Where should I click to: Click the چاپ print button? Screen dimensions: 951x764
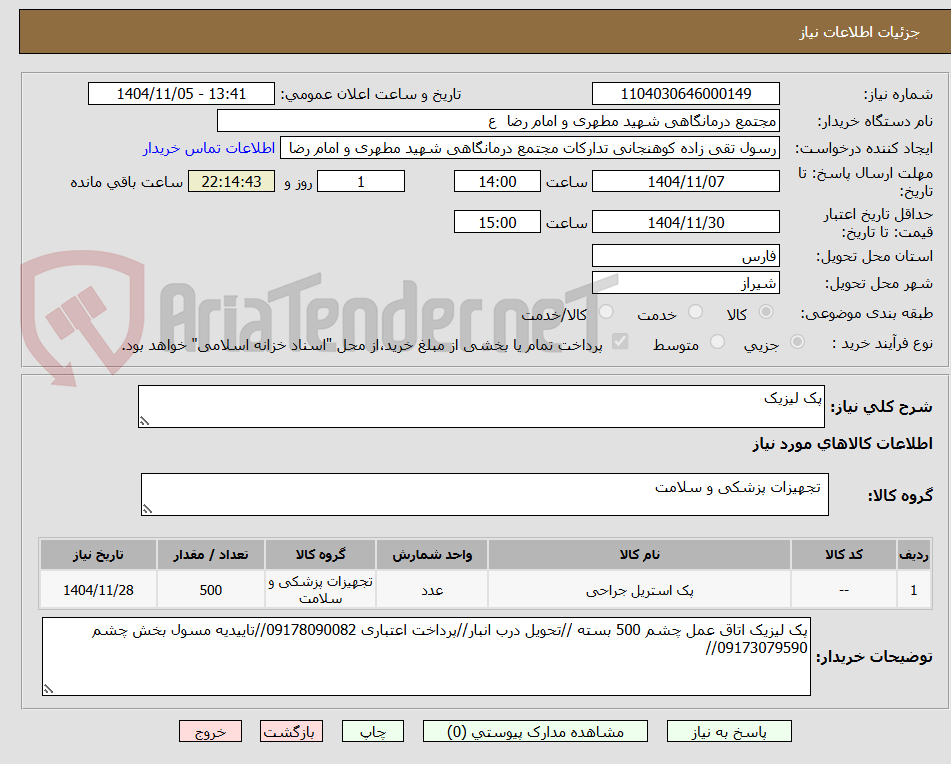click(x=372, y=732)
